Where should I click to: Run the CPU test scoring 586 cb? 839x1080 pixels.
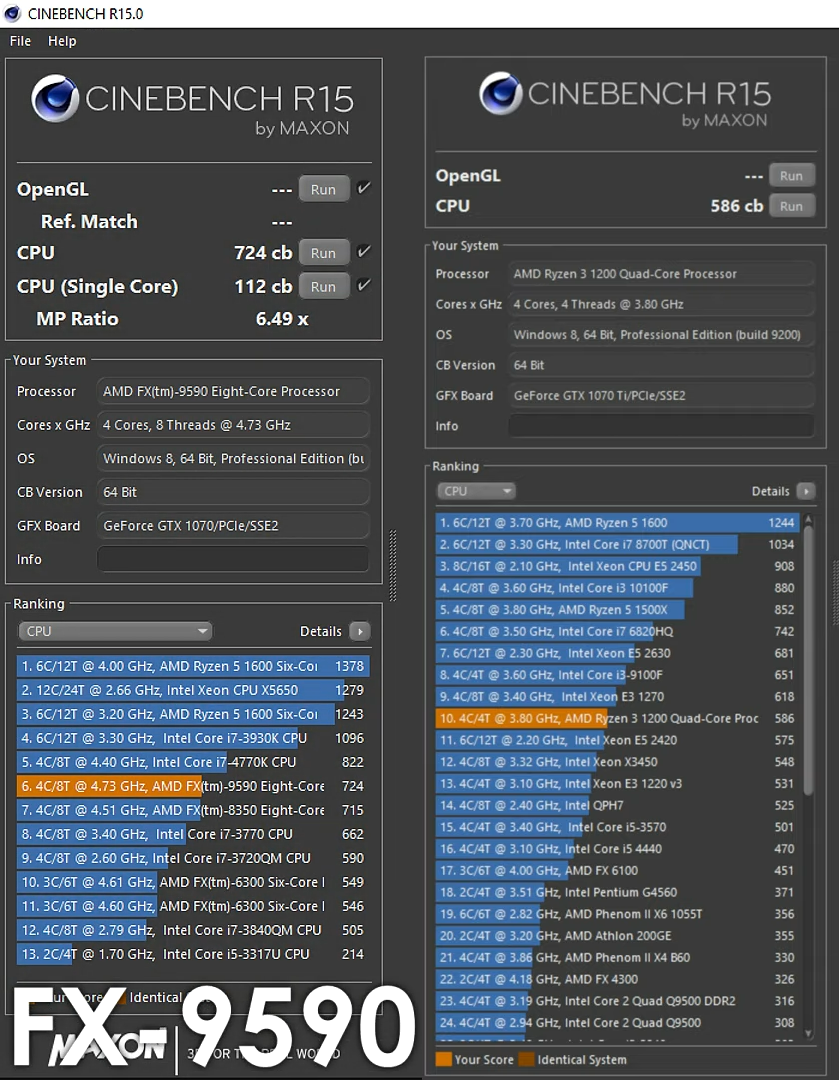791,206
